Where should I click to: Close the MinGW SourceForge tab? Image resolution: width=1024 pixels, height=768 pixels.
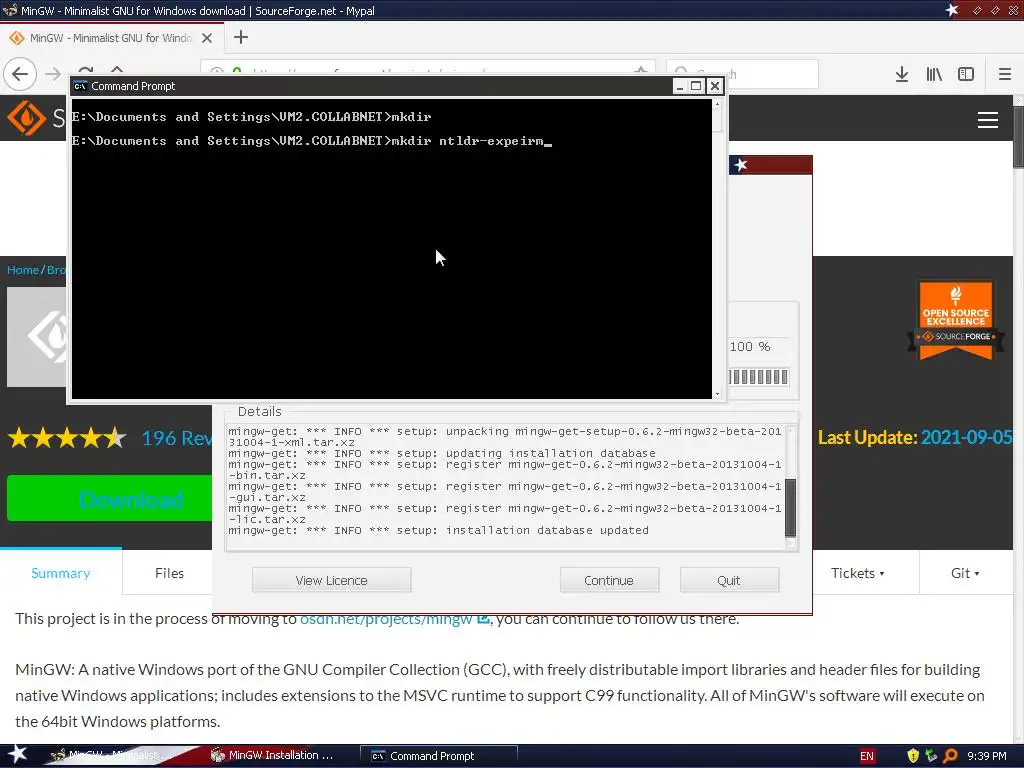207,38
